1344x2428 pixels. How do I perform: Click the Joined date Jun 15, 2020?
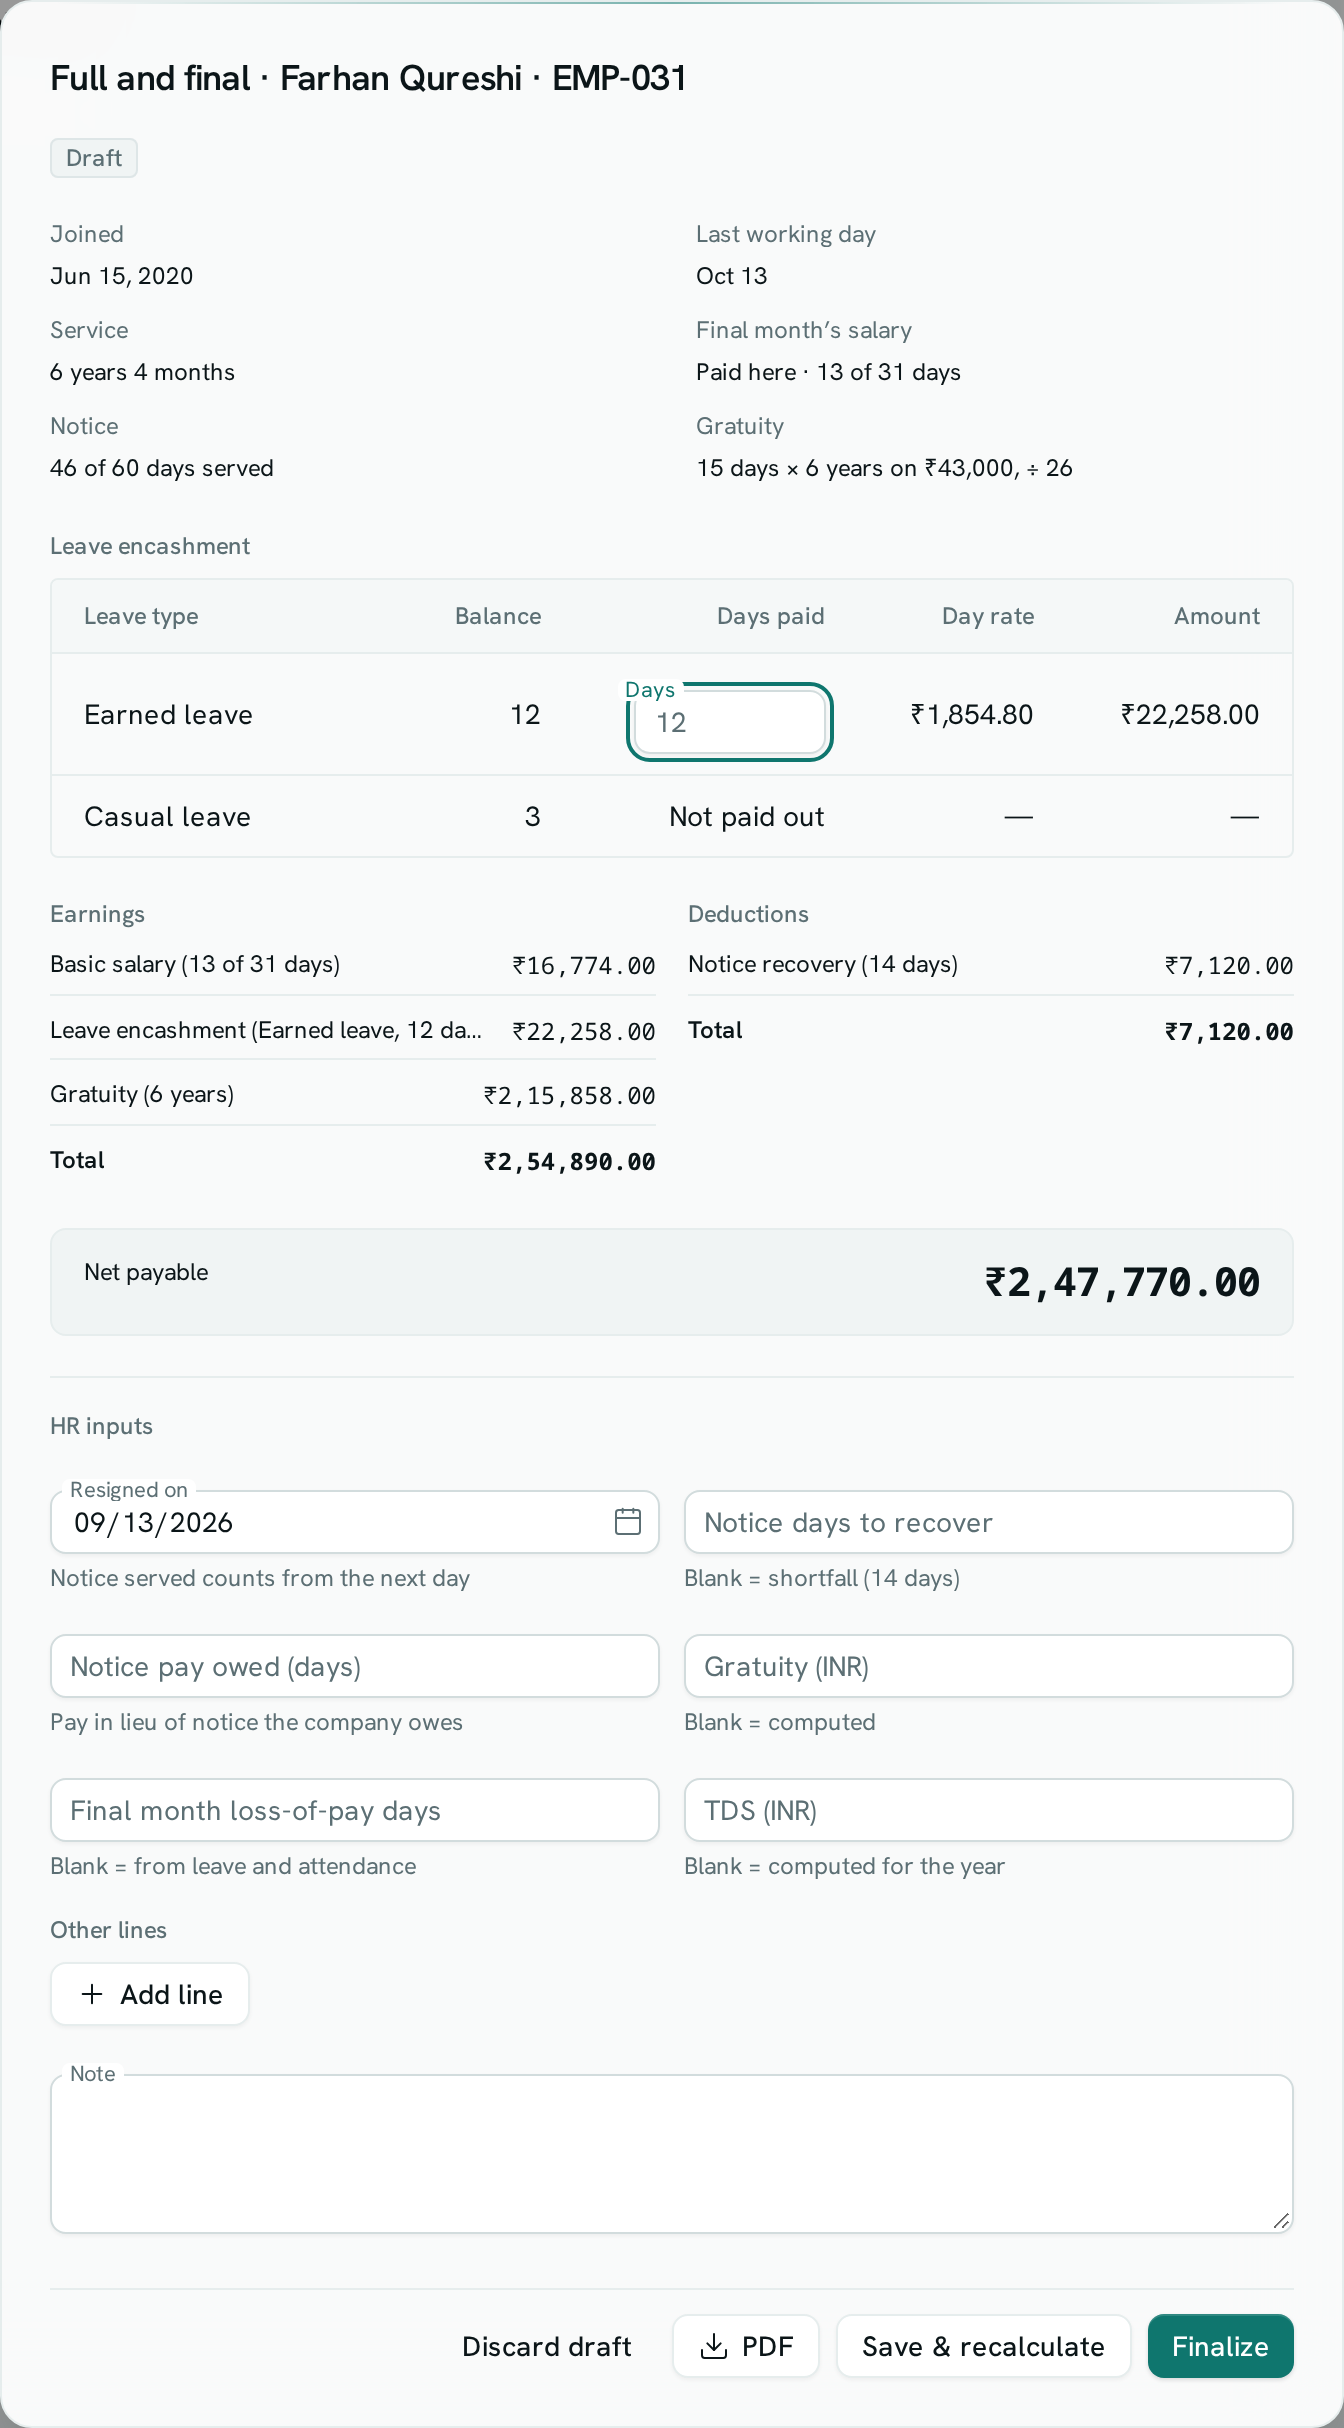(122, 276)
